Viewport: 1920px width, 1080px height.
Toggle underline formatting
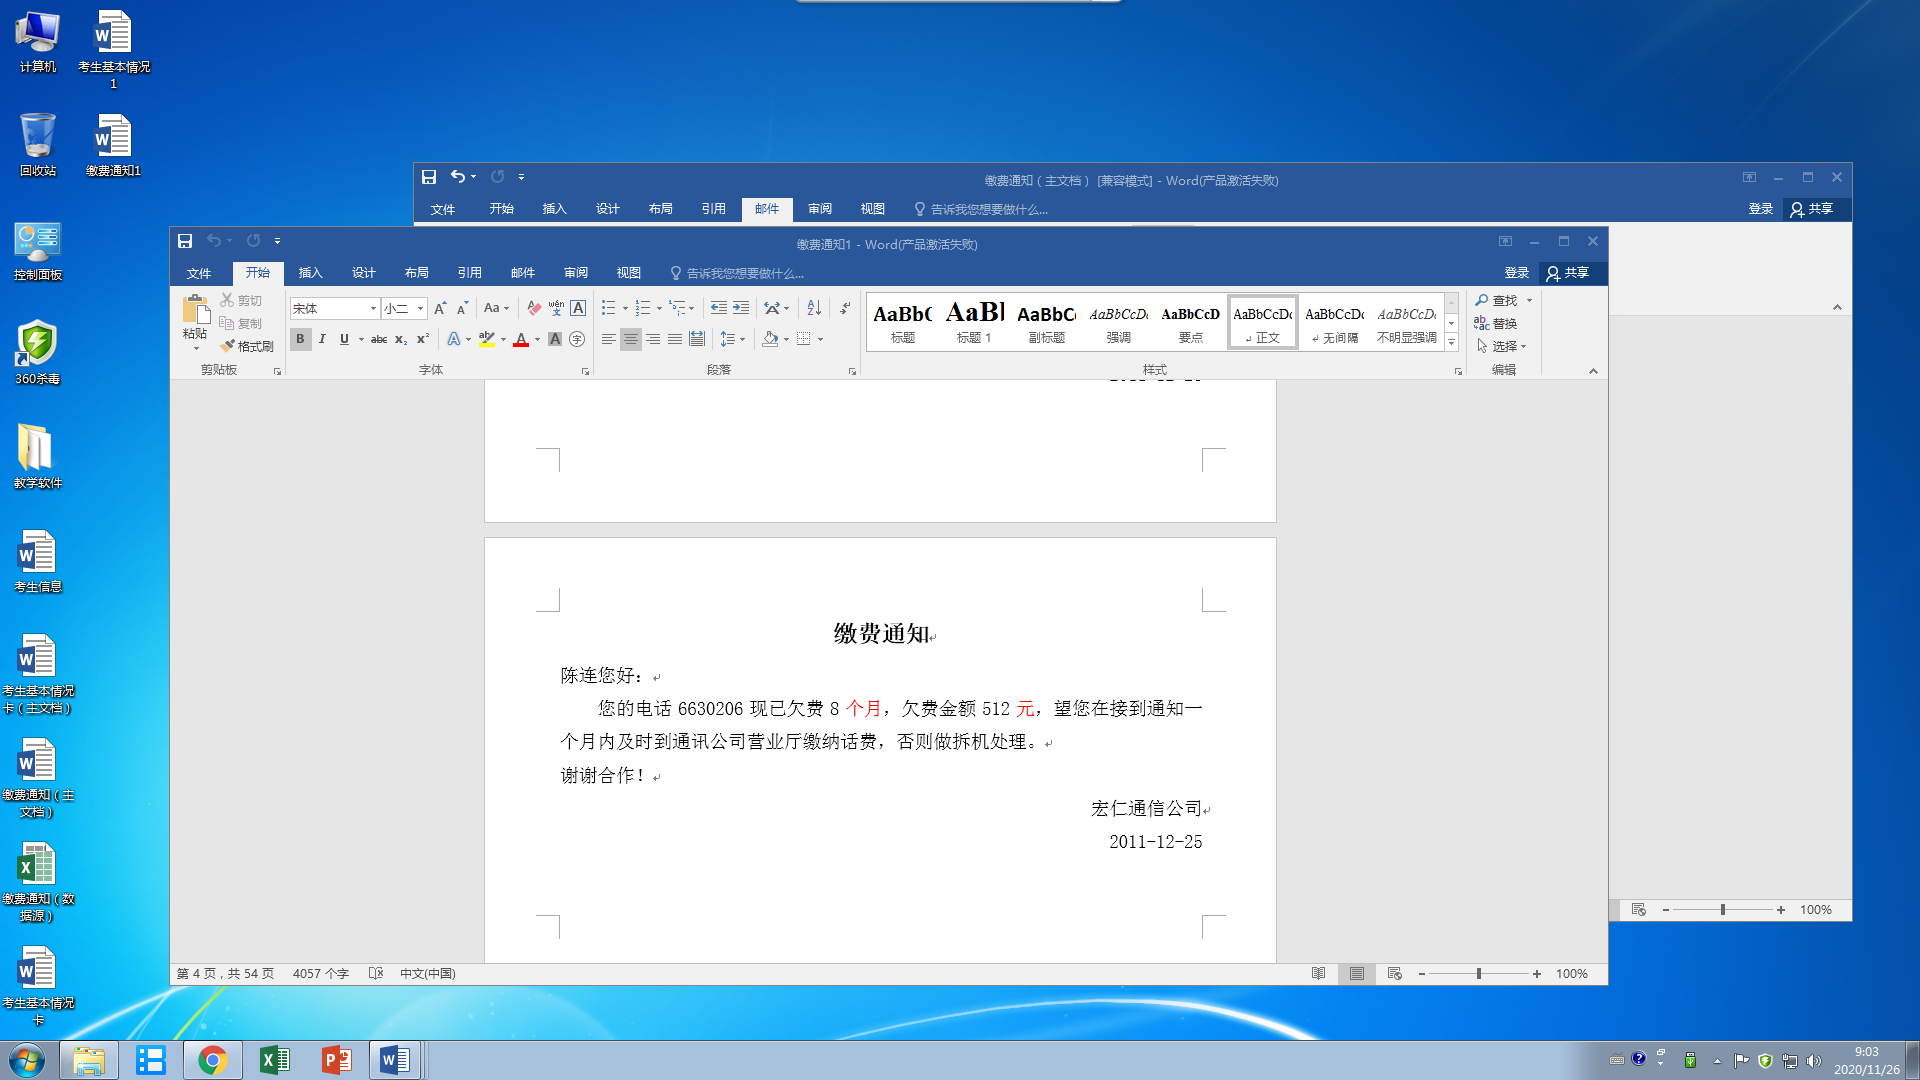344,339
